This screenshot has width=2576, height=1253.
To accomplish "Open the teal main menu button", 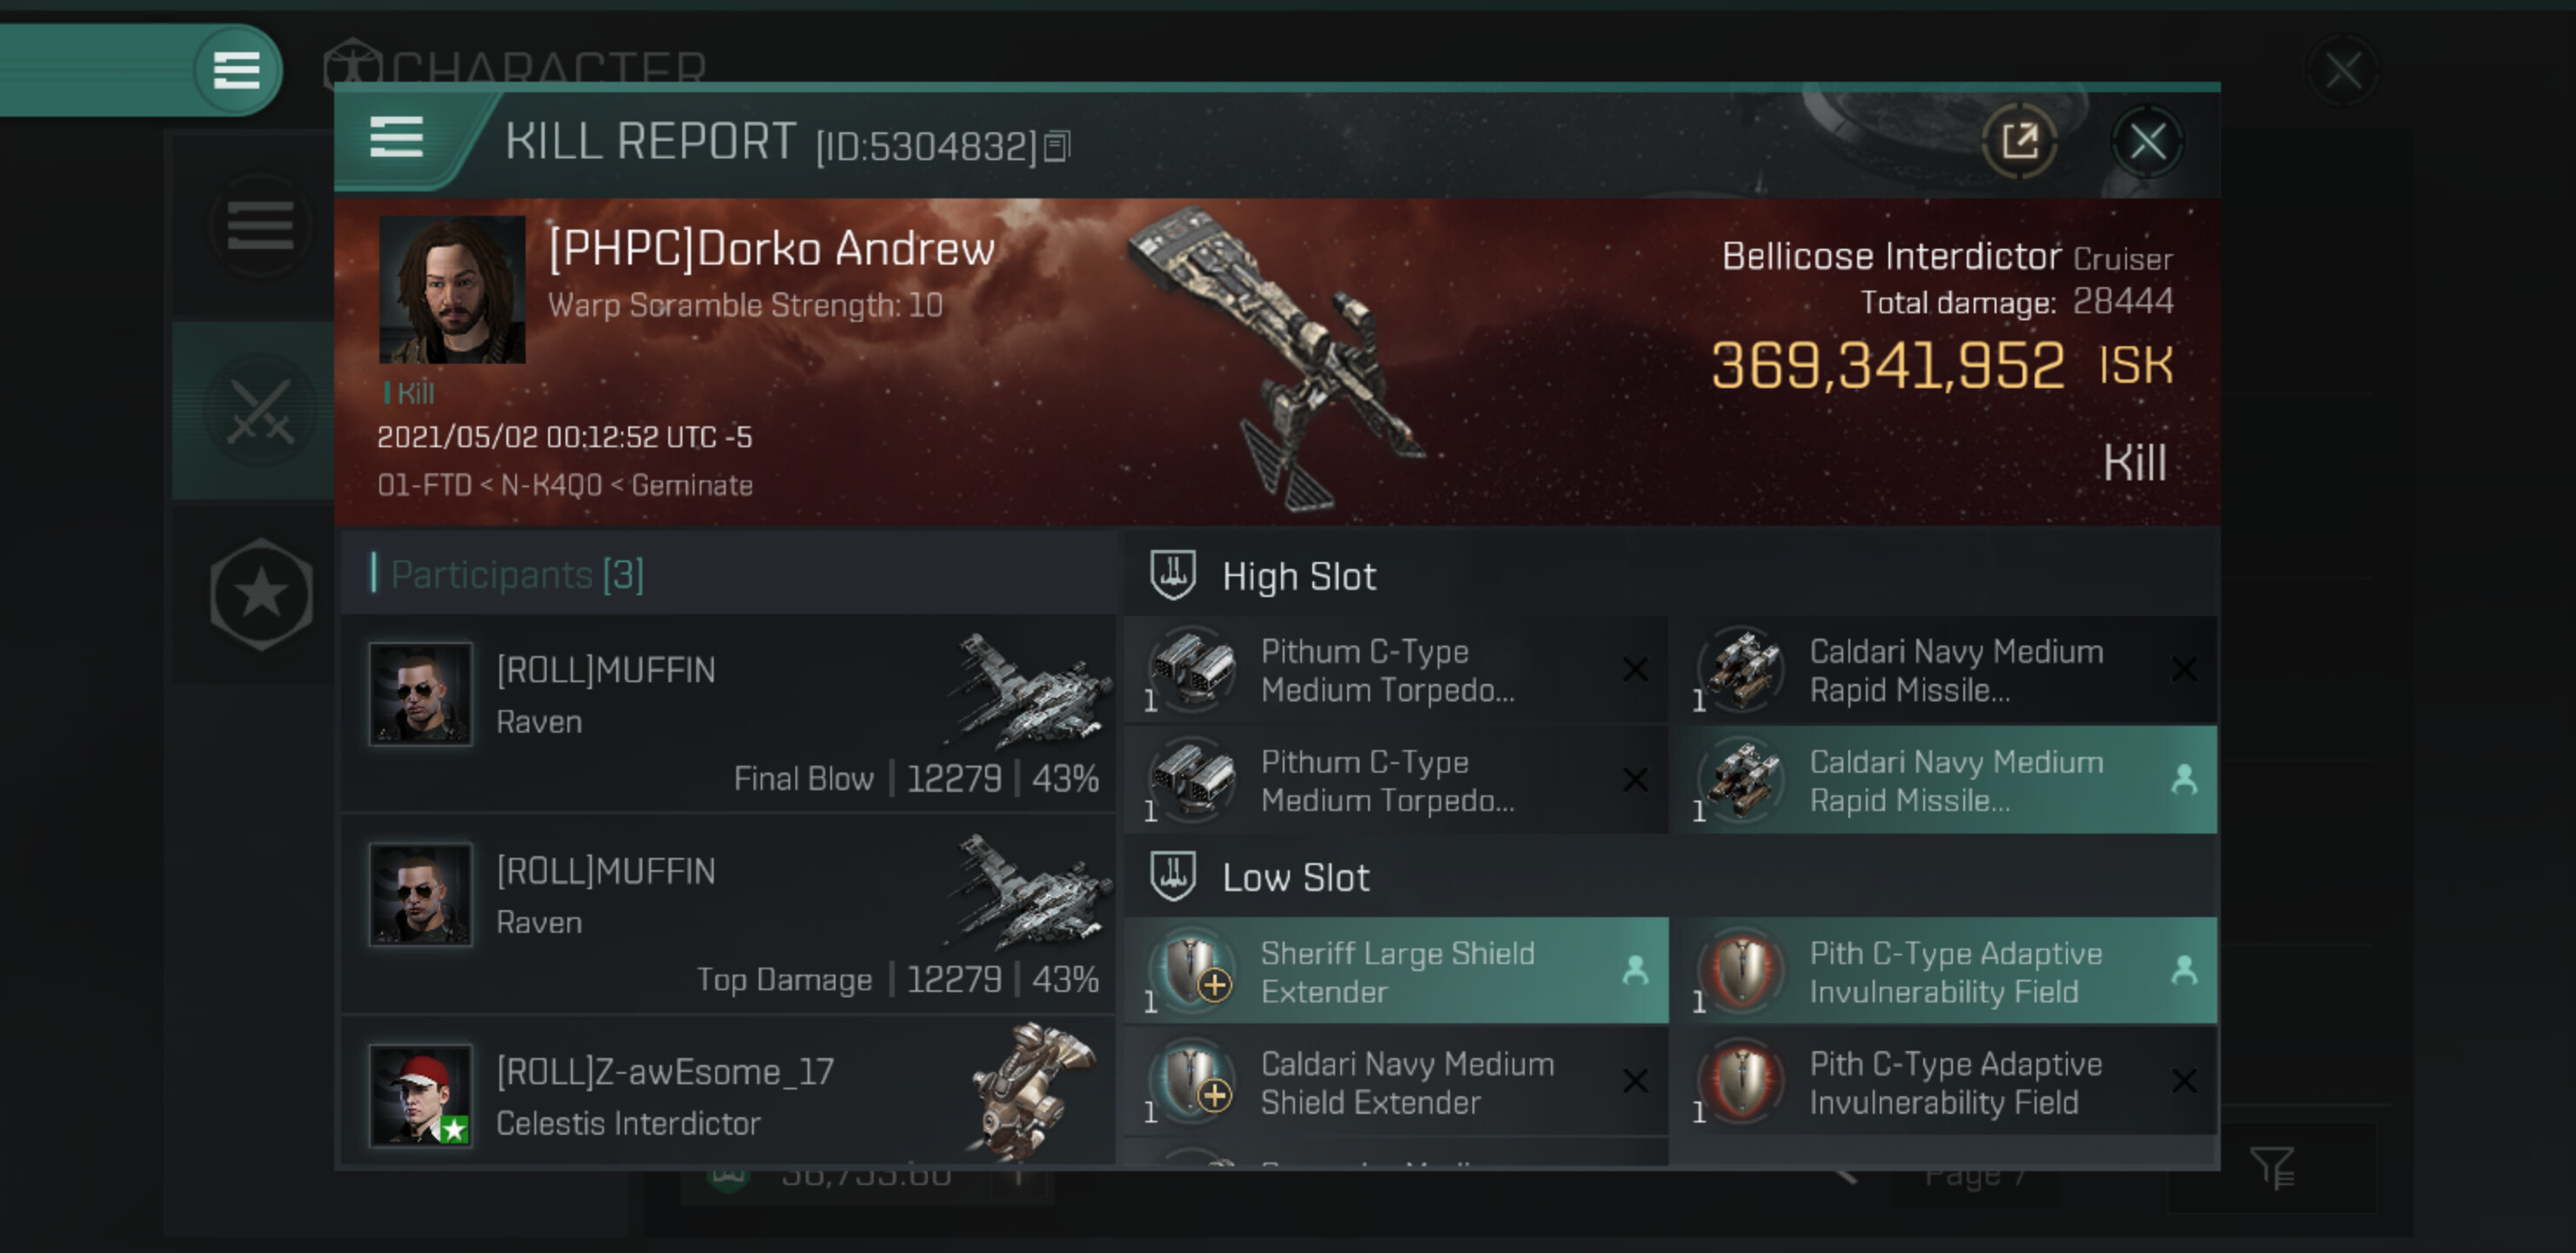I will (237, 70).
